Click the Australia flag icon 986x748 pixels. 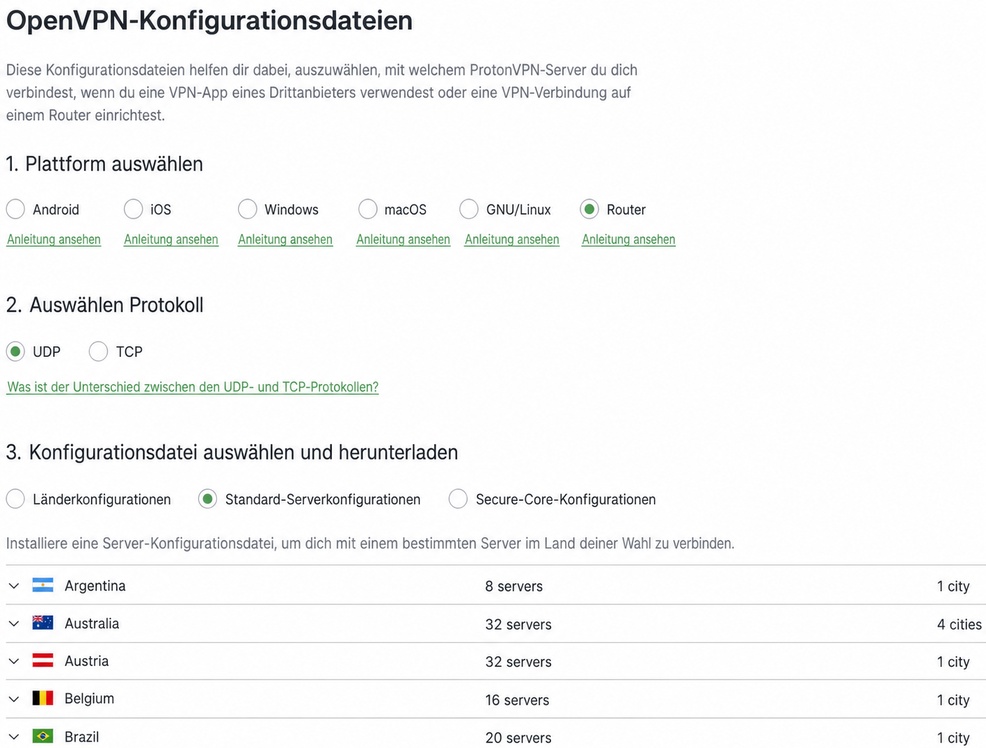pos(43,623)
